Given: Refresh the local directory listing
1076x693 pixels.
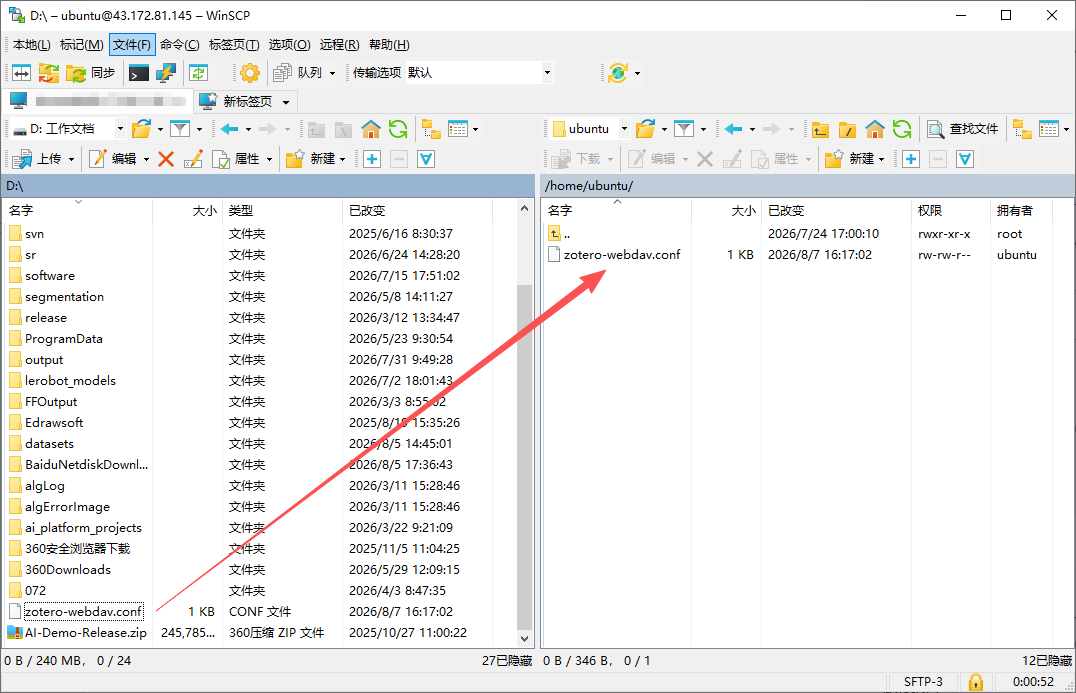Looking at the screenshot, I should 398,128.
